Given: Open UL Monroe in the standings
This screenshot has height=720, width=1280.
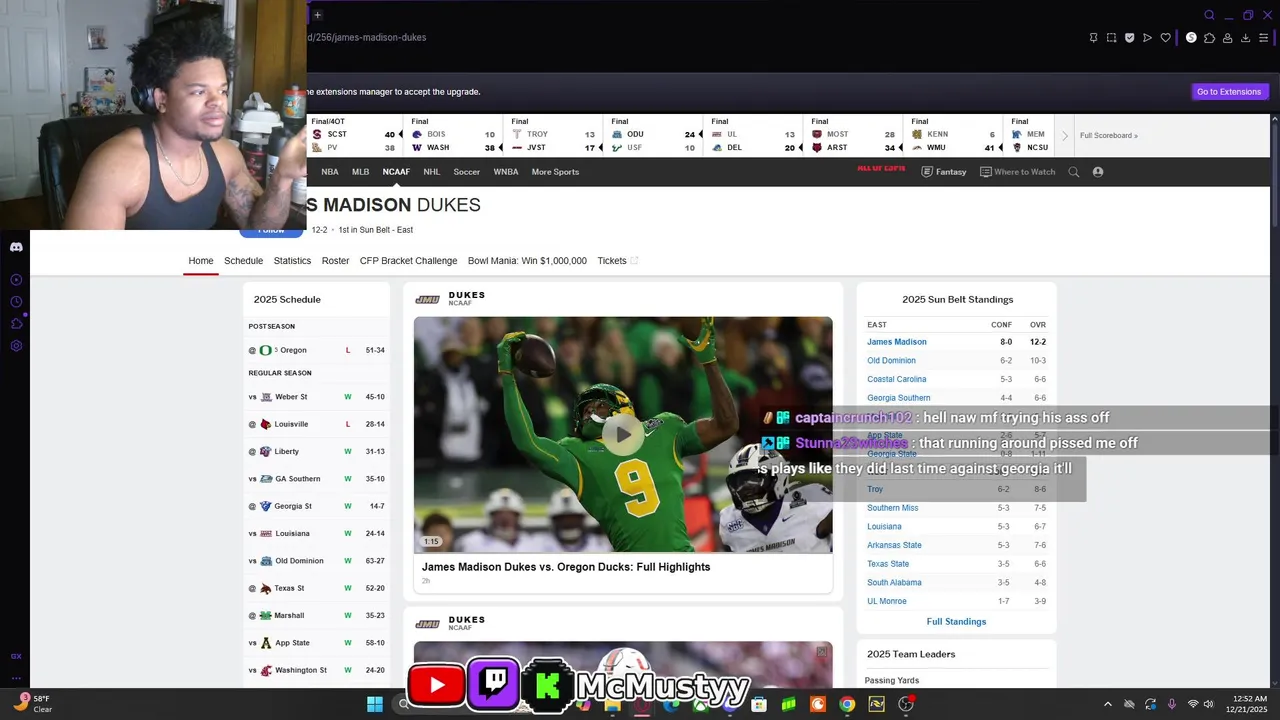Looking at the screenshot, I should point(887,601).
